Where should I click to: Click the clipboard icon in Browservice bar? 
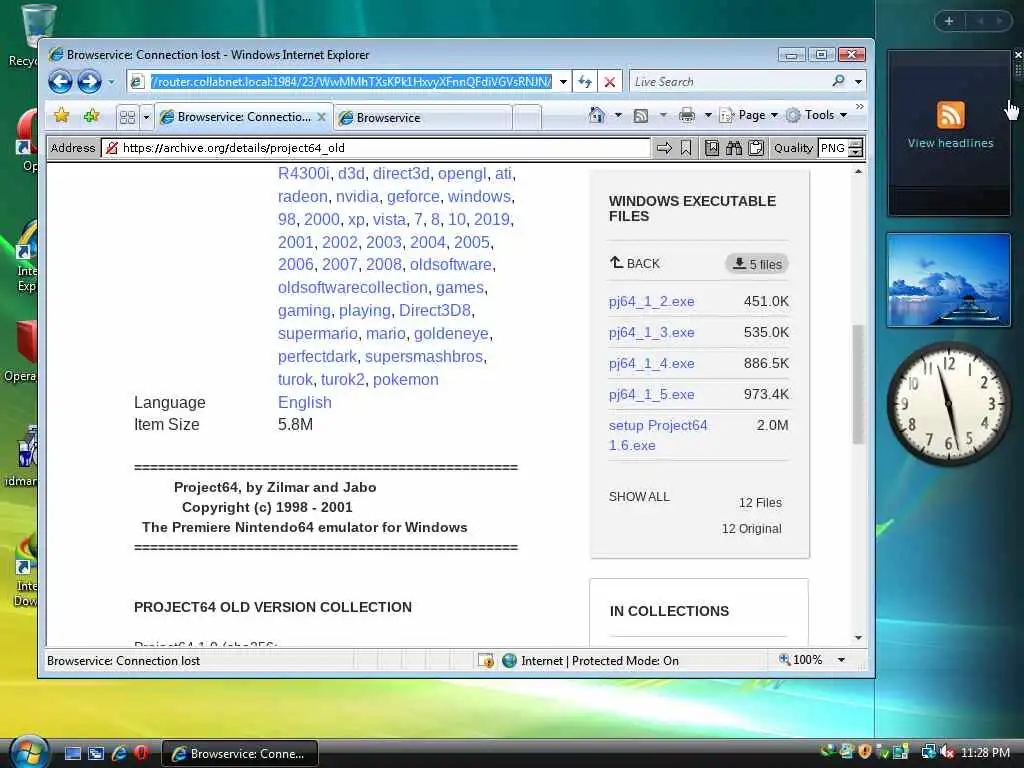[756, 148]
